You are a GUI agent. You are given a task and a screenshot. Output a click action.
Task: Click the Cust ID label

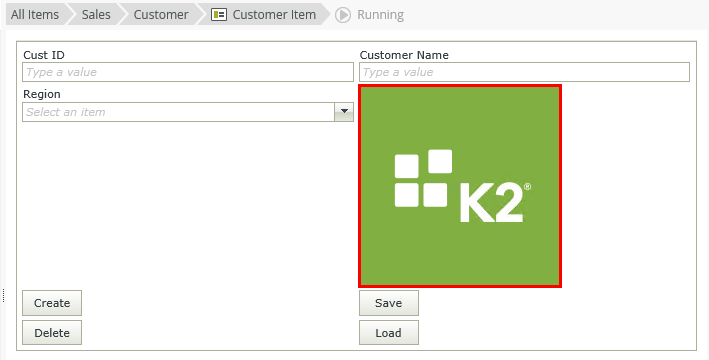point(44,55)
